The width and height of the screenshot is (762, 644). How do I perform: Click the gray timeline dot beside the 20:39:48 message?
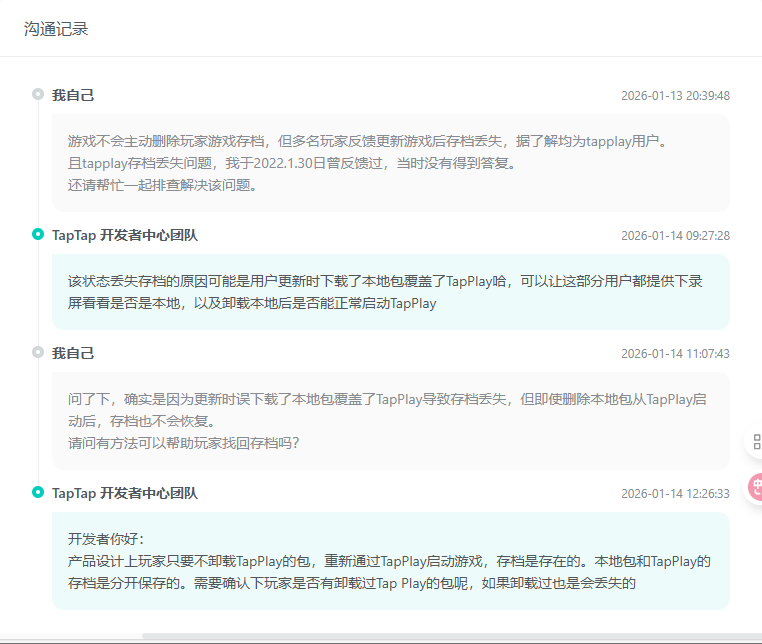click(x=38, y=95)
